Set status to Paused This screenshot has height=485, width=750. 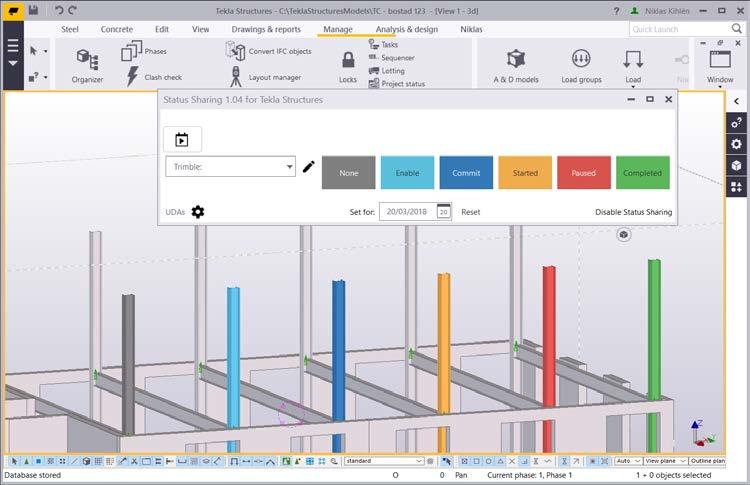pyautogui.click(x=584, y=173)
